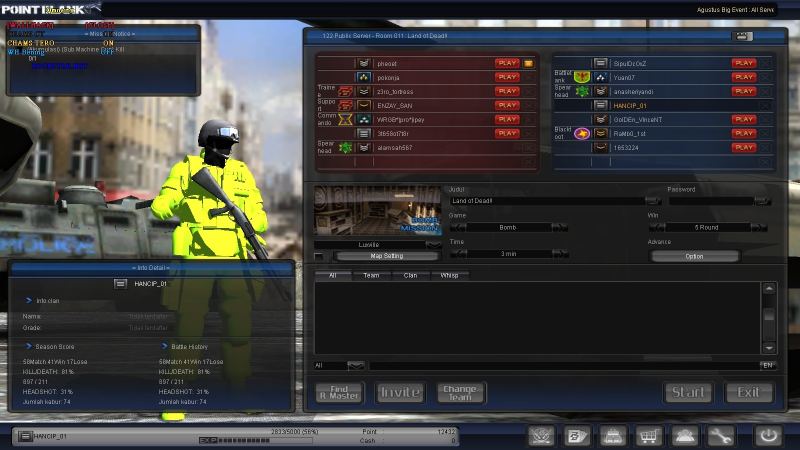Click pheost's rank insignia icon

[363, 63]
